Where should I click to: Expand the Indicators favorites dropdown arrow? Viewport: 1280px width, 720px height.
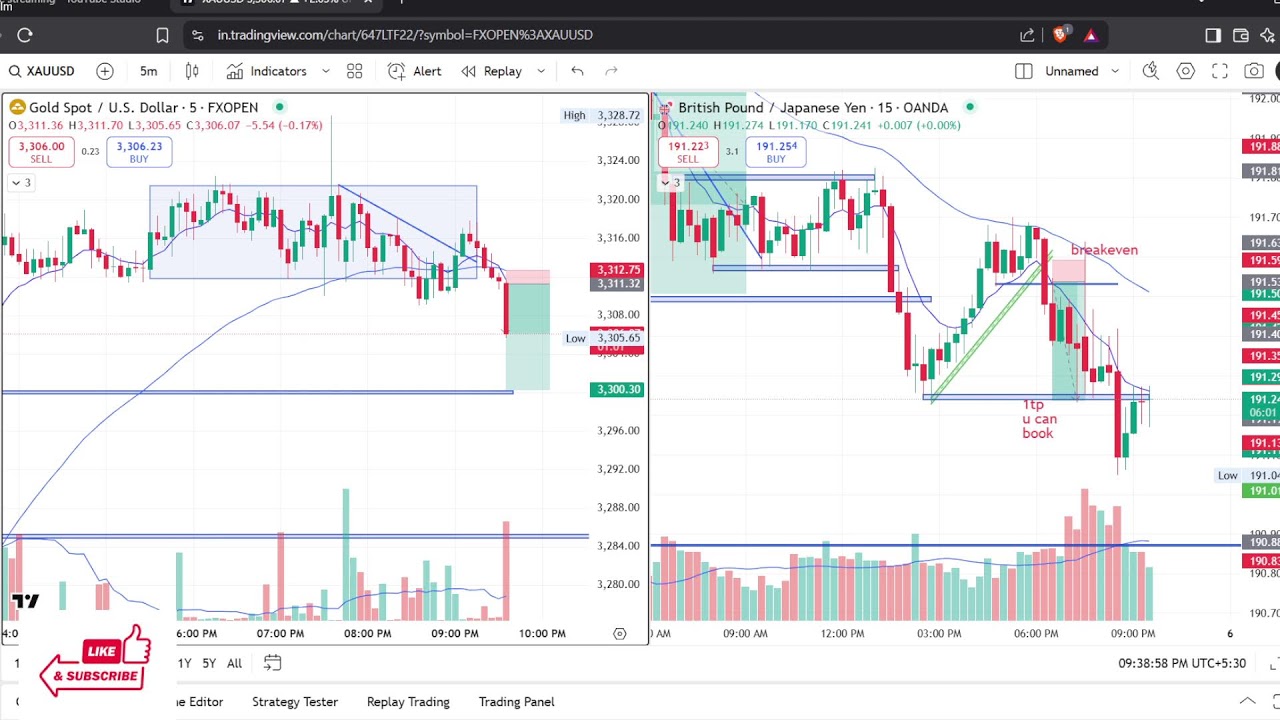coord(325,71)
